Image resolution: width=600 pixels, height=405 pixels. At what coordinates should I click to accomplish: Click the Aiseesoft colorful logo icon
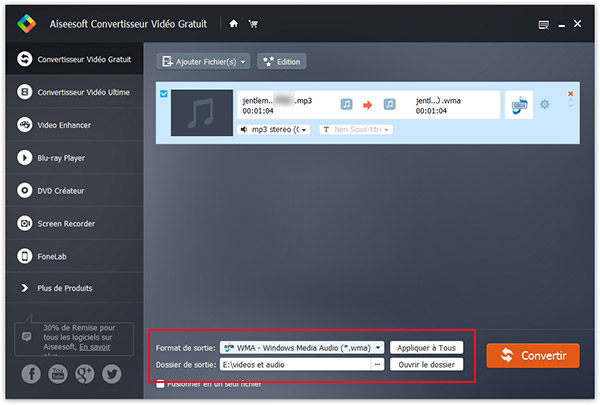click(26, 24)
